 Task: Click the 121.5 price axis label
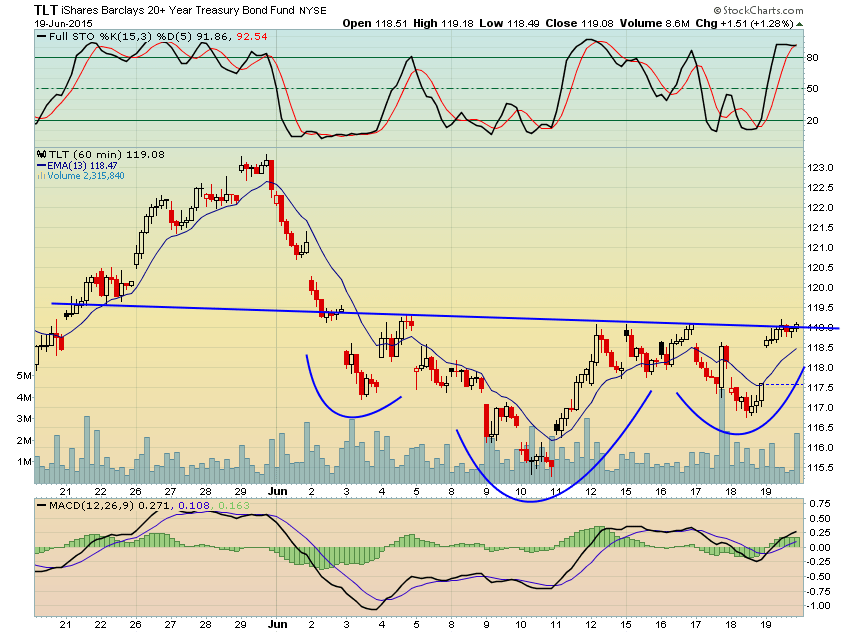click(820, 228)
